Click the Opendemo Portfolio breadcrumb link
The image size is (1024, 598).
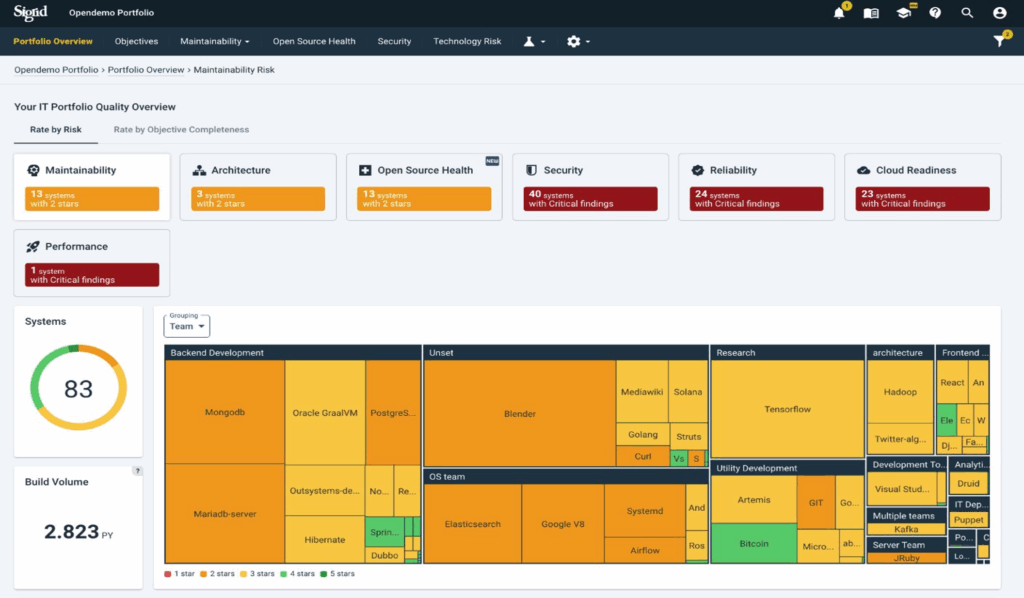[56, 70]
